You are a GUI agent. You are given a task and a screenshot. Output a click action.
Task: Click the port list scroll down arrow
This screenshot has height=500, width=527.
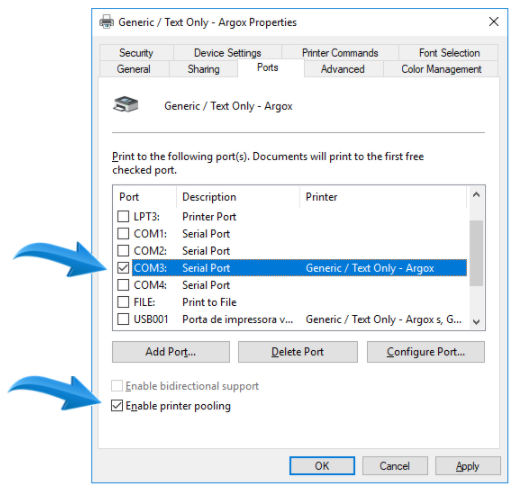pos(476,322)
